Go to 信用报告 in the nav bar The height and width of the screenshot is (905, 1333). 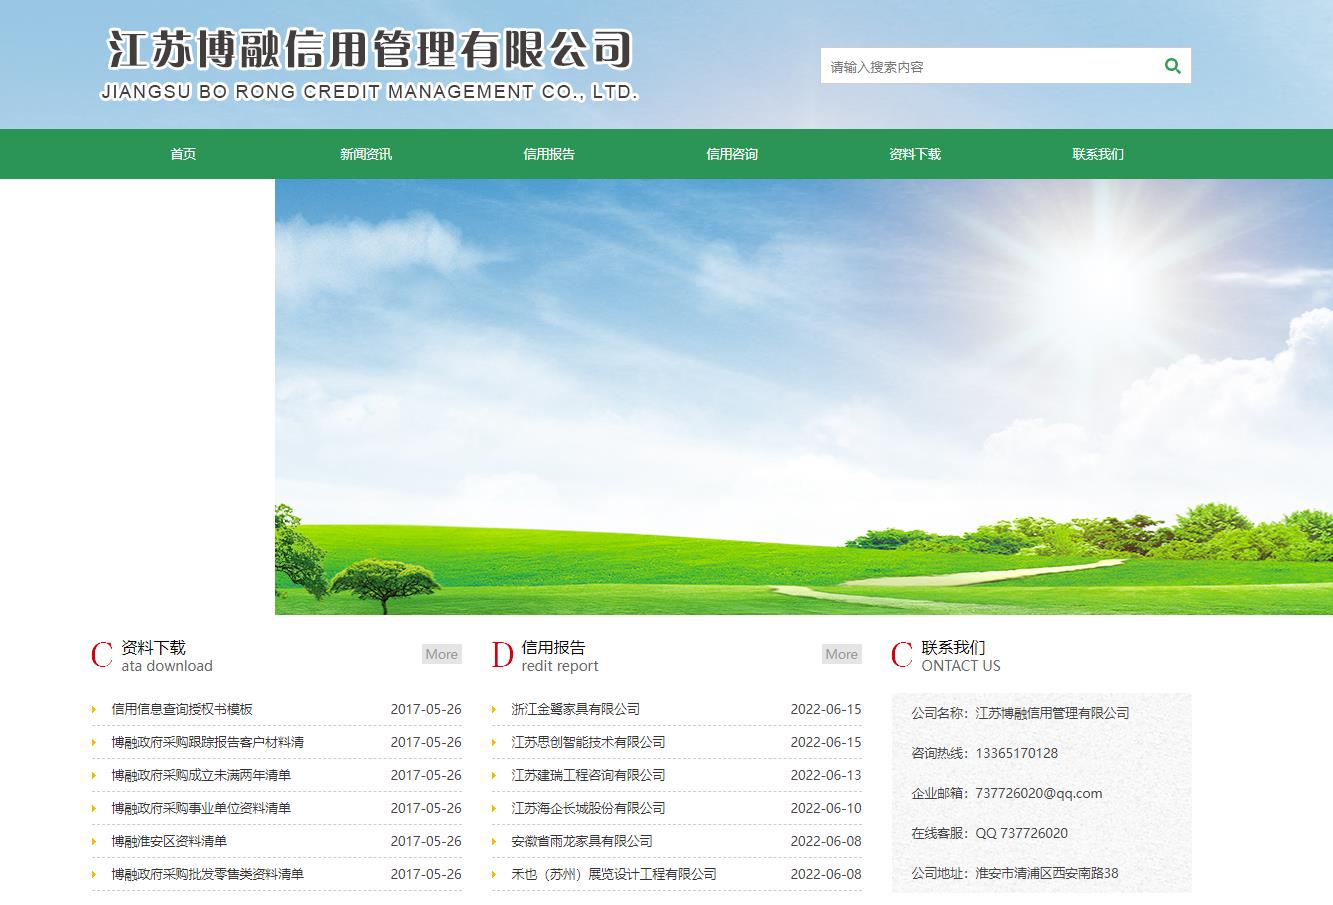click(549, 154)
